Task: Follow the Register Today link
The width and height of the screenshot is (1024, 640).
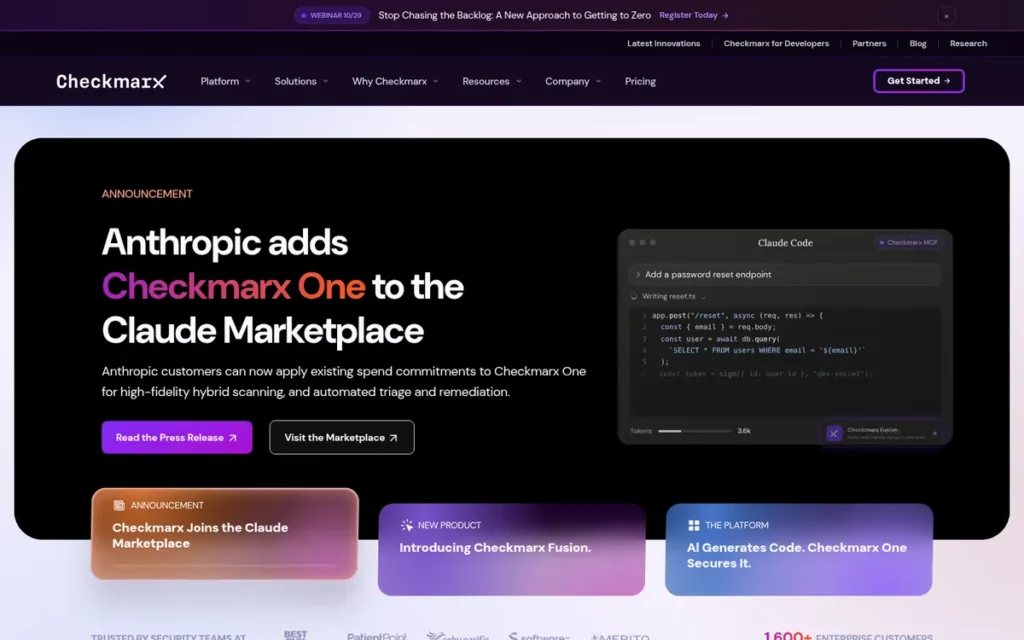Action: (x=694, y=15)
